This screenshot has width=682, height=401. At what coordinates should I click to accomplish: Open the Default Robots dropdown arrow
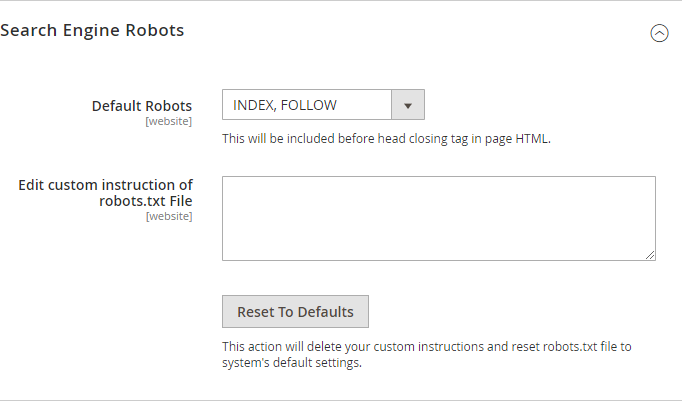click(x=407, y=105)
